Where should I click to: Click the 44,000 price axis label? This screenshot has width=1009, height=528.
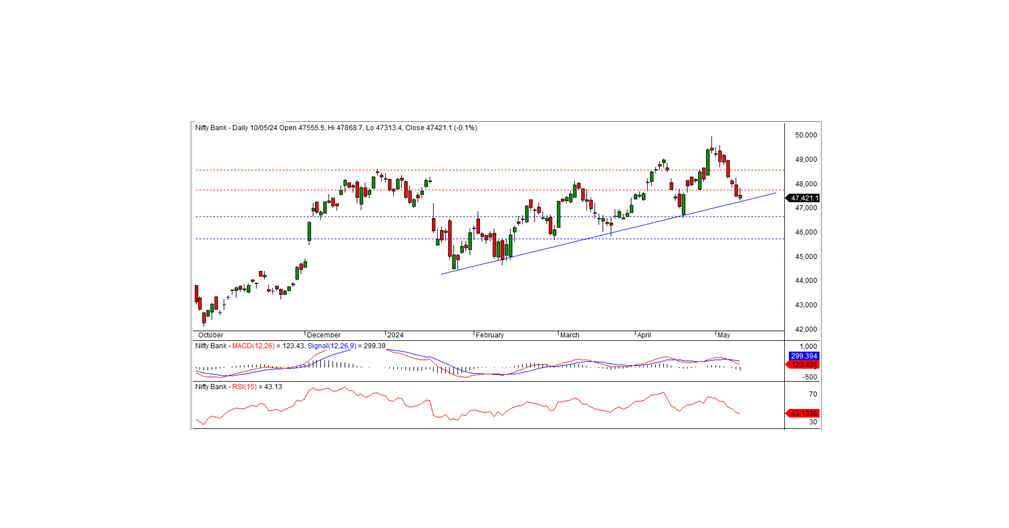tap(806, 280)
